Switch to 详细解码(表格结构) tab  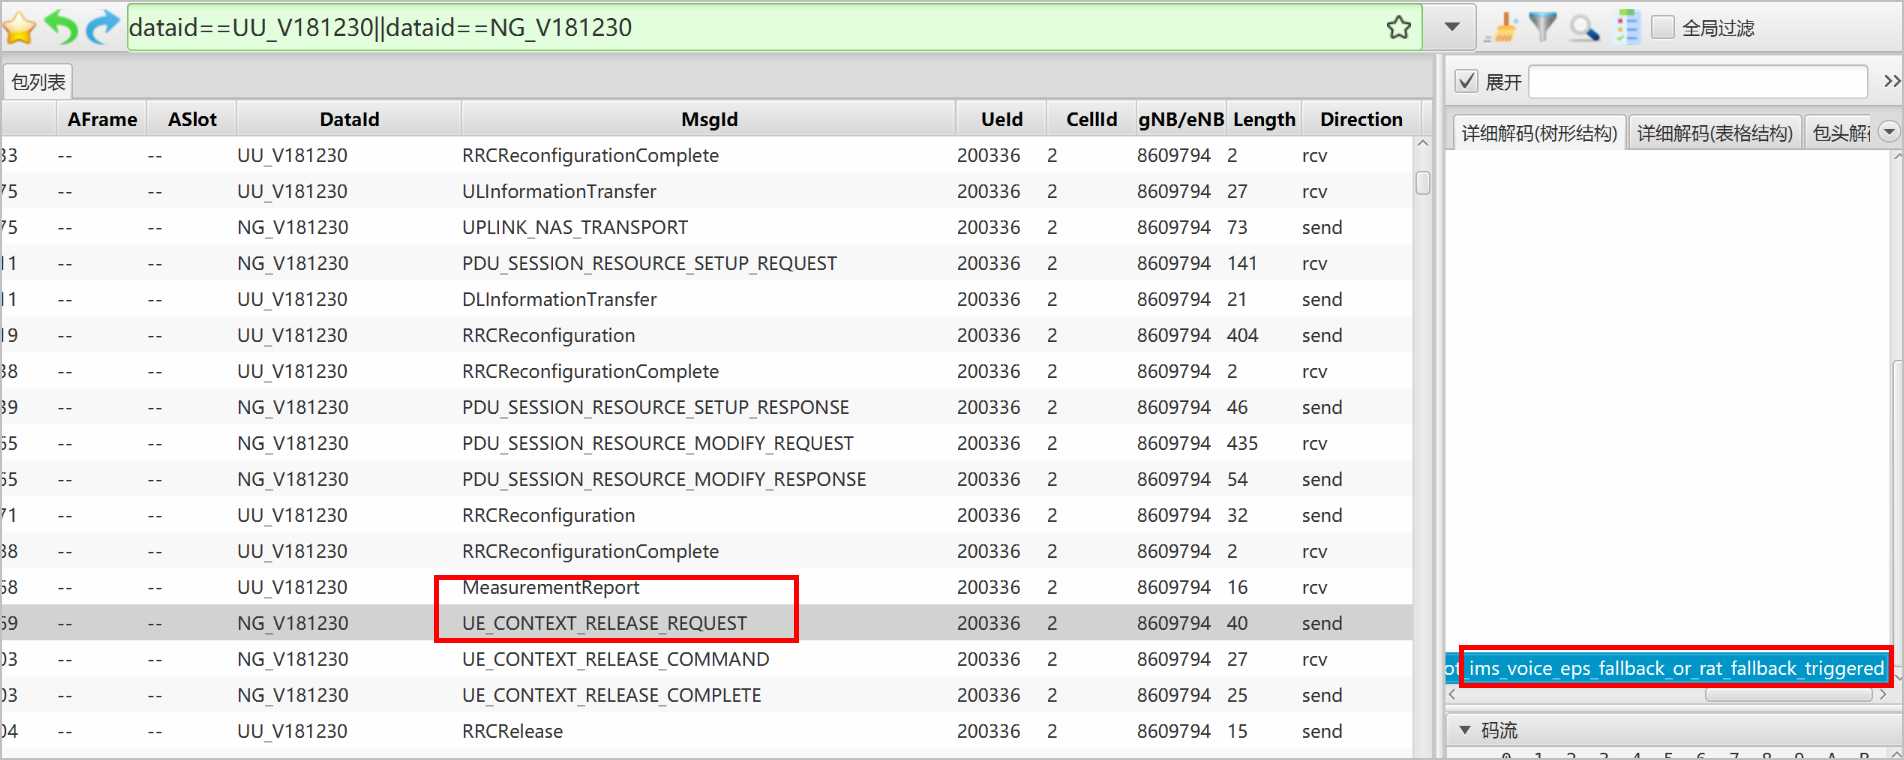[x=1714, y=133]
